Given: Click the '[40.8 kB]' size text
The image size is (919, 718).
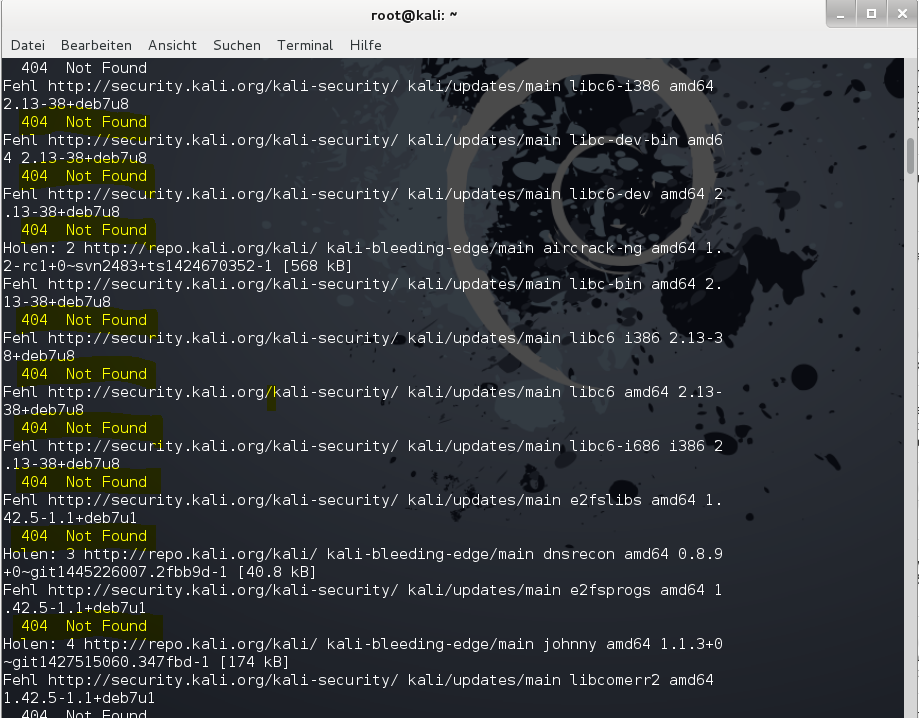Looking at the screenshot, I should pos(277,572).
